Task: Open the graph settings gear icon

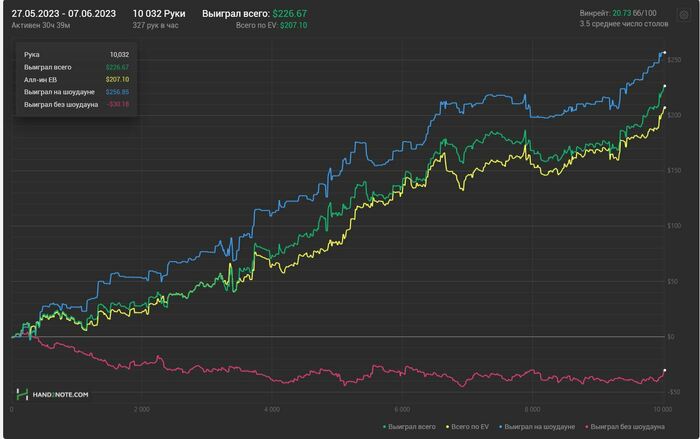Action: 684,16
